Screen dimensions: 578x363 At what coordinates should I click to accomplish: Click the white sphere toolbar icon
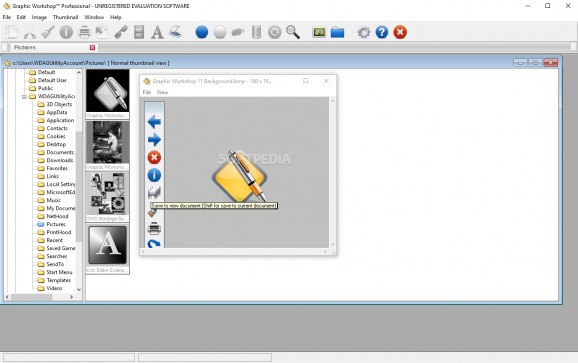tap(220, 32)
